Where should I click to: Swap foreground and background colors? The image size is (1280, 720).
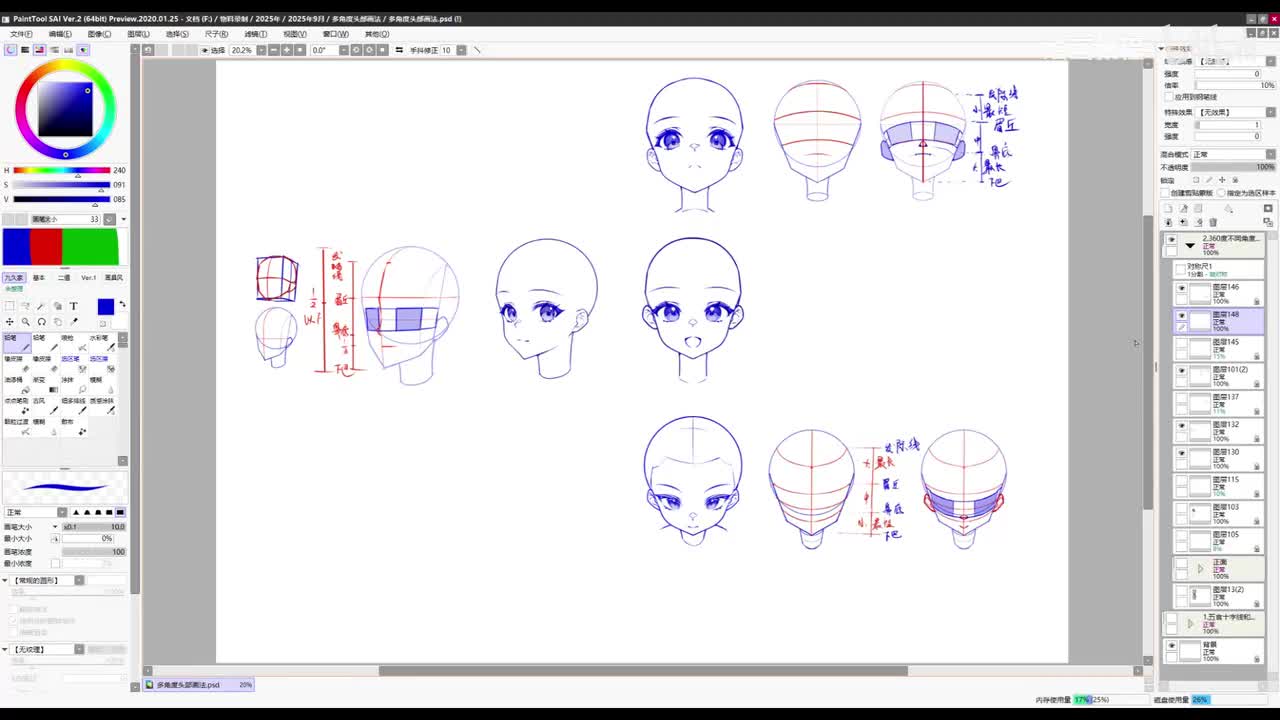point(123,304)
